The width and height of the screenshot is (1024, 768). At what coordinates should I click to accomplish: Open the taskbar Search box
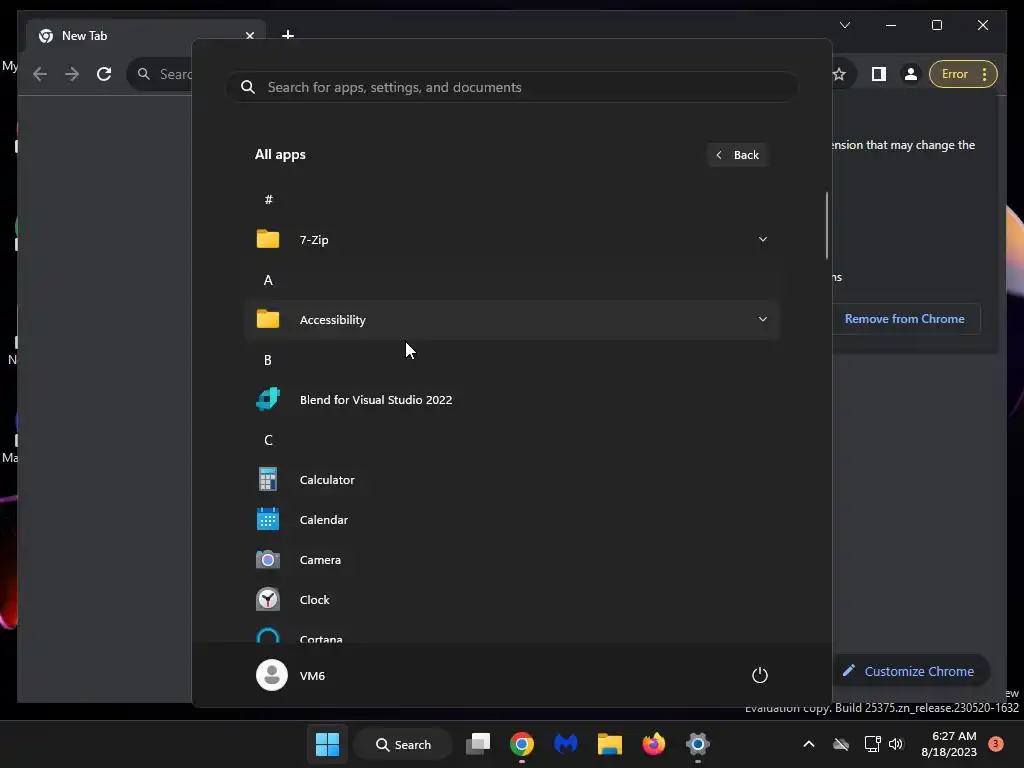click(x=404, y=744)
